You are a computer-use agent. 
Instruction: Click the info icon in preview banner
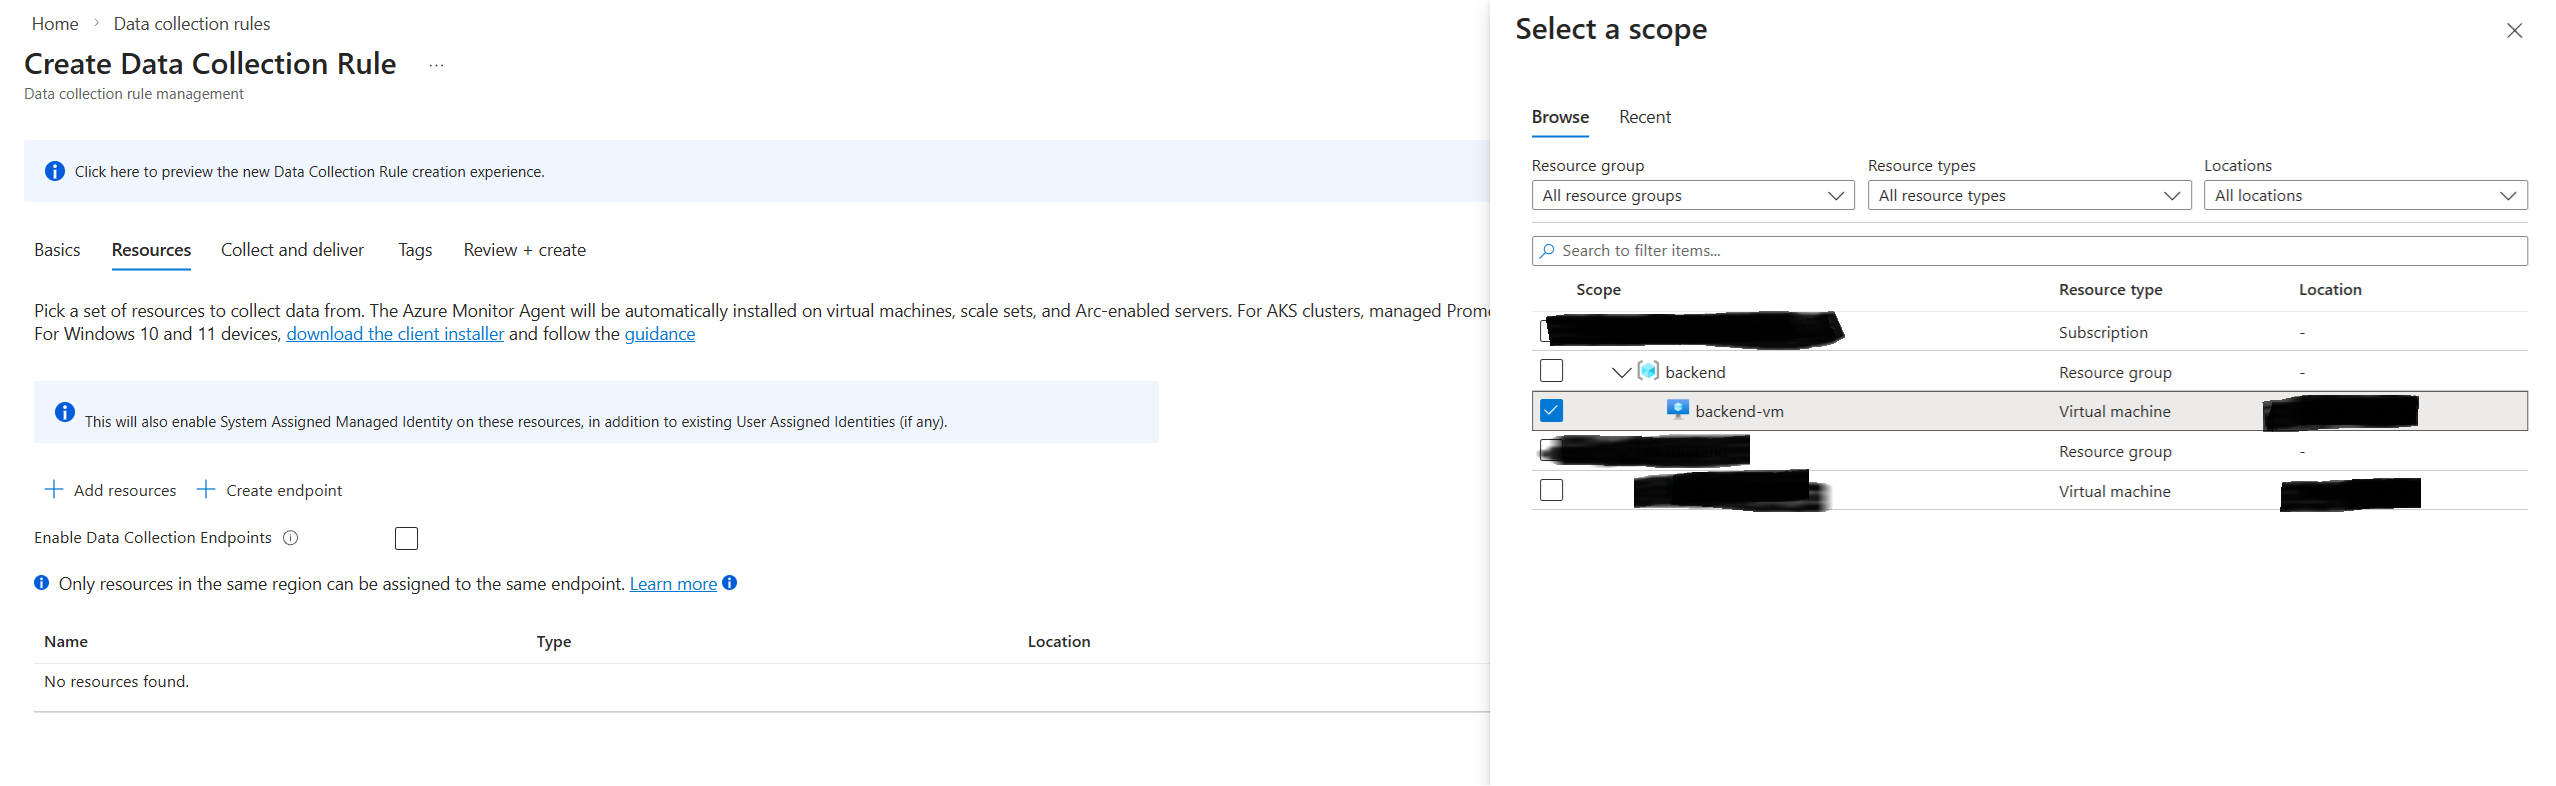tap(55, 171)
